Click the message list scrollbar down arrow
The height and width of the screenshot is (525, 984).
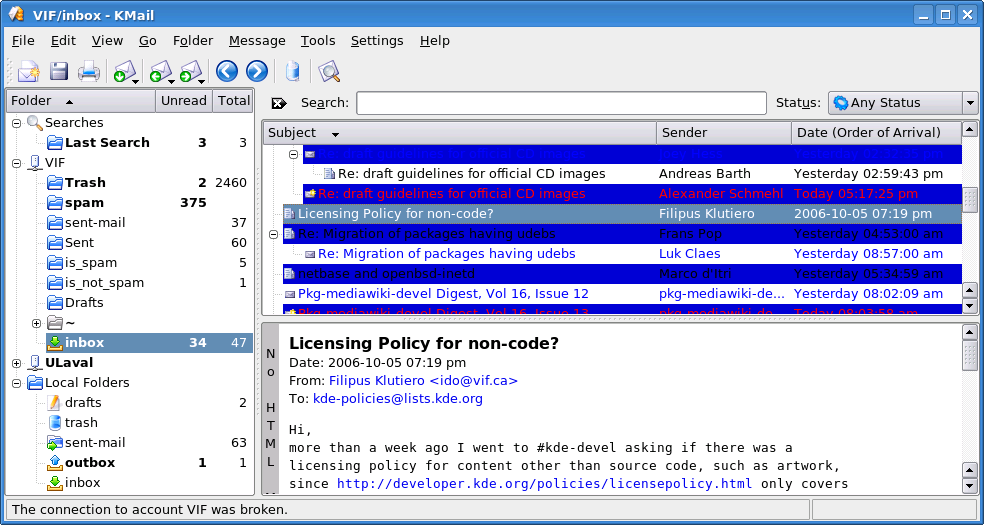[970, 307]
